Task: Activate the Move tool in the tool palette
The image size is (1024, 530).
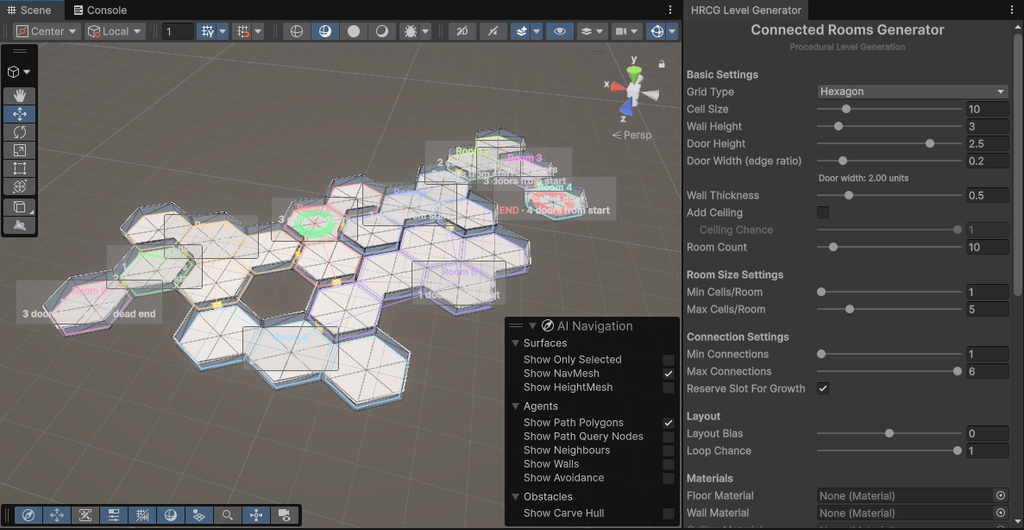Action: coord(20,114)
